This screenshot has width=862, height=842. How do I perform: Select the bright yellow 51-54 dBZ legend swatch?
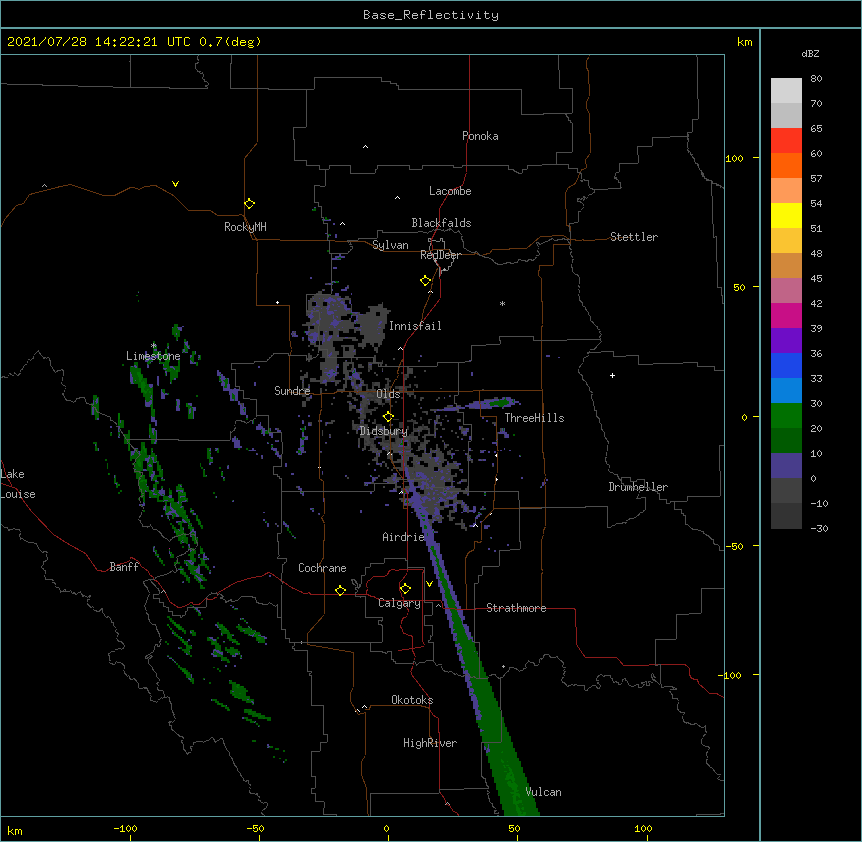(x=786, y=215)
